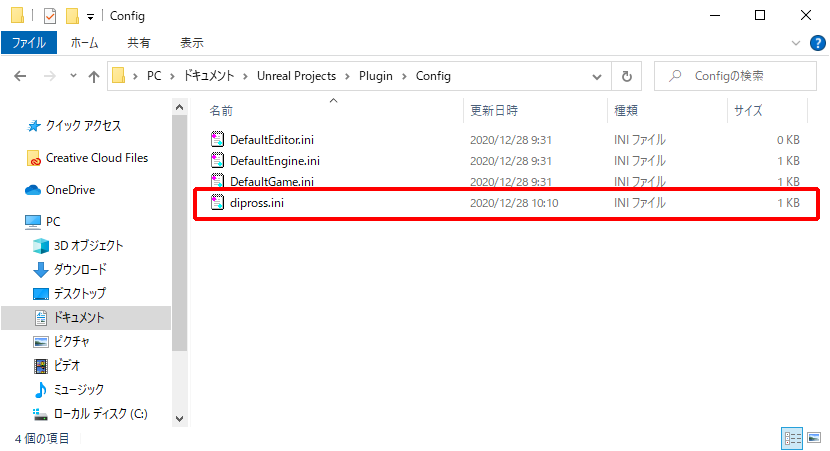
Task: Click the INI ファイル type cell of DefaultEngine.ini
Action: click(639, 161)
